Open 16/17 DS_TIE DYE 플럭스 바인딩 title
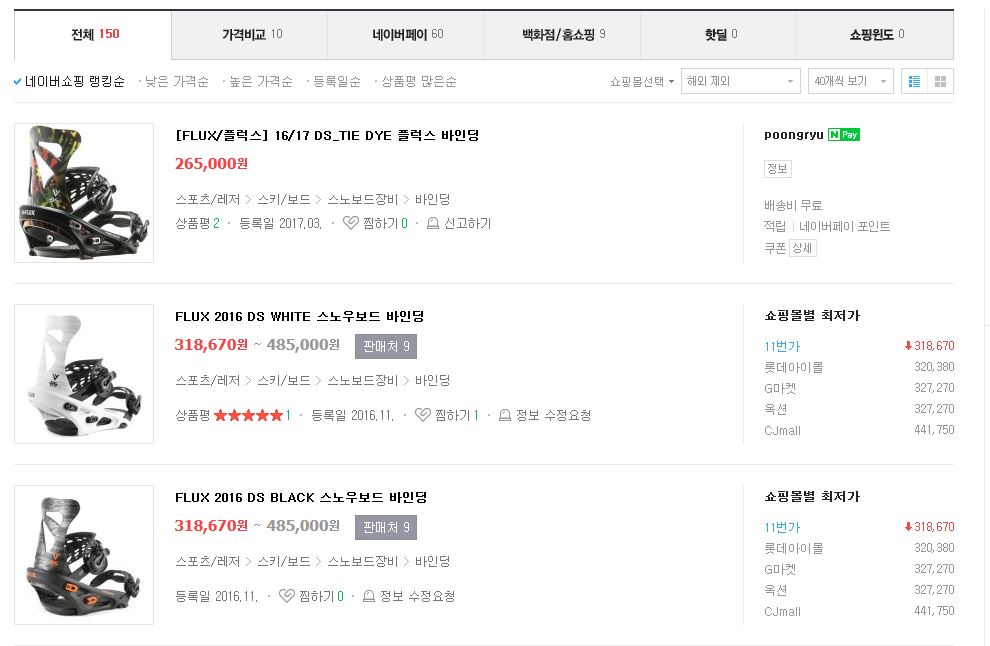 [327, 135]
